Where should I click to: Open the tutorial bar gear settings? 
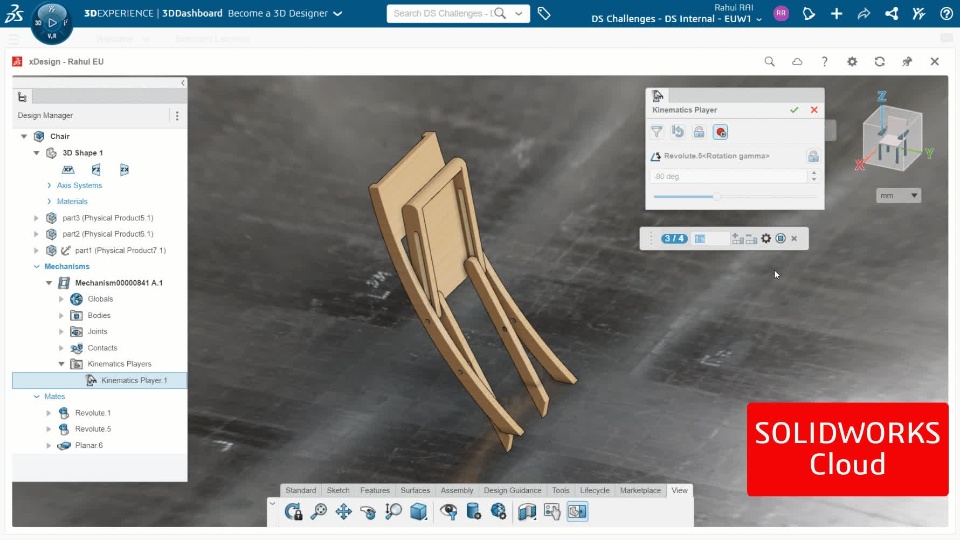click(766, 238)
